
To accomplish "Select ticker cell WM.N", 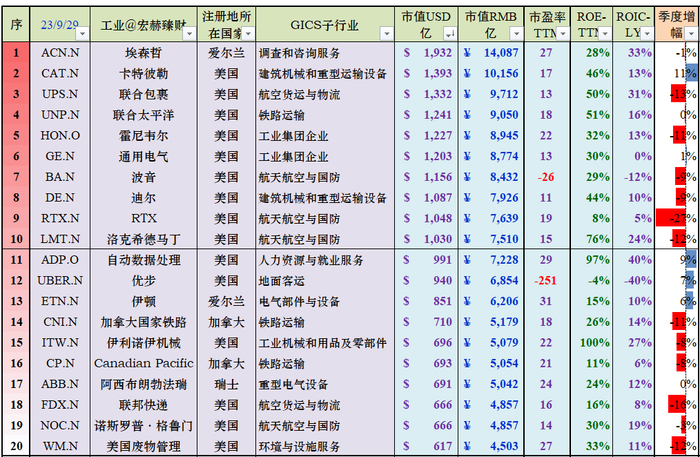I will pos(60,446).
